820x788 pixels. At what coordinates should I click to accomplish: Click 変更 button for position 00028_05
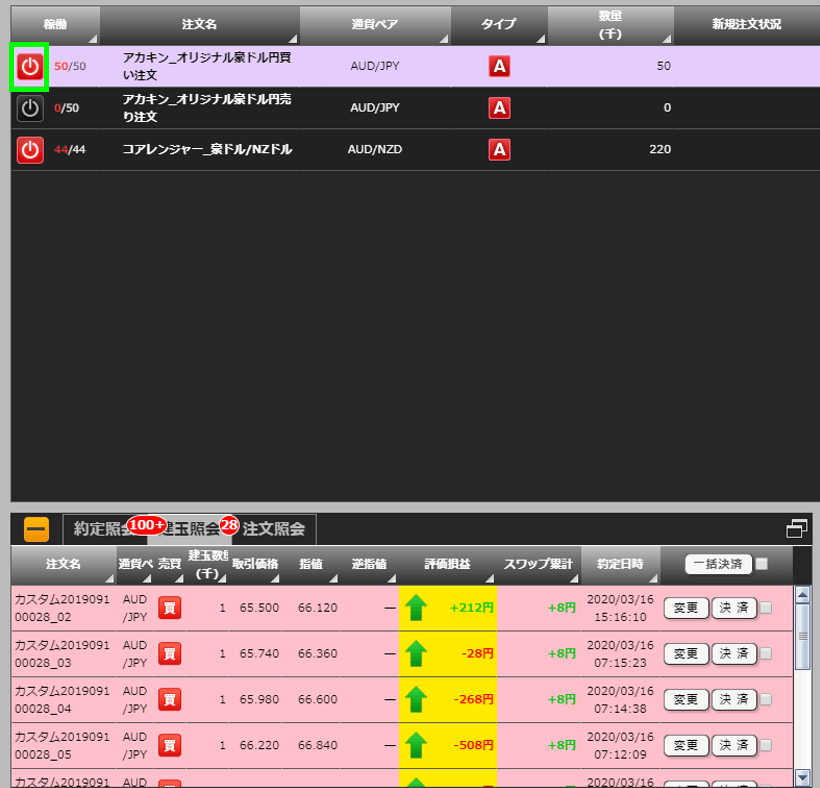pos(685,745)
